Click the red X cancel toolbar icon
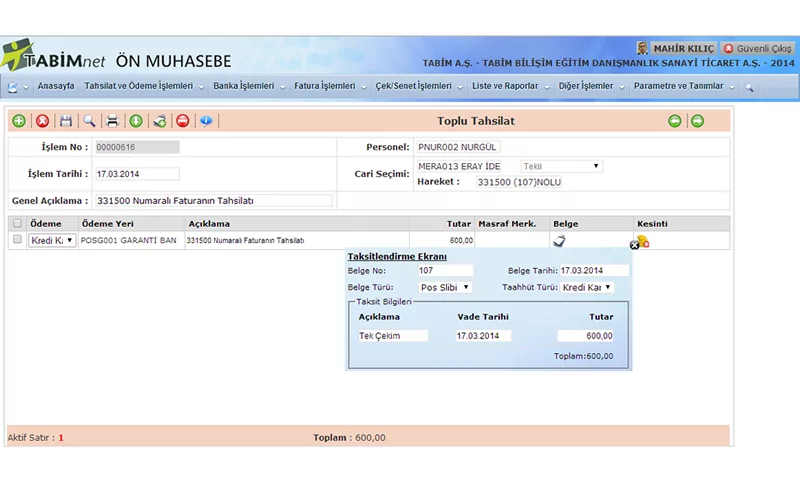 pyautogui.click(x=42, y=121)
